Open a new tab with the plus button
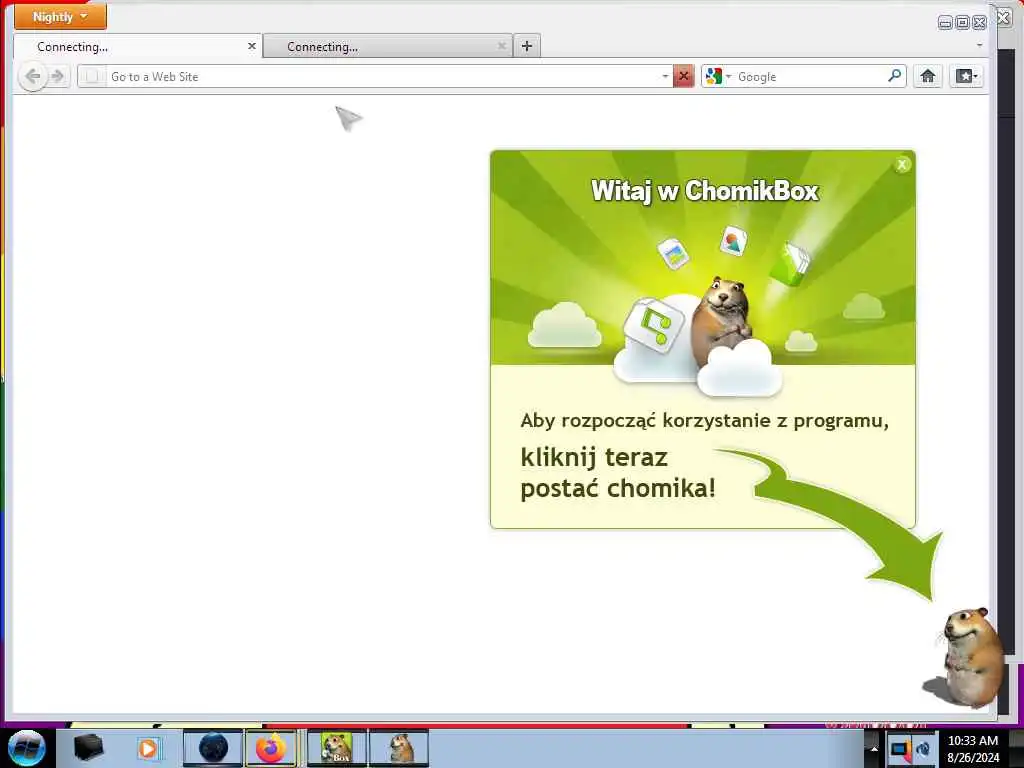Viewport: 1024px width, 768px height. 527,46
